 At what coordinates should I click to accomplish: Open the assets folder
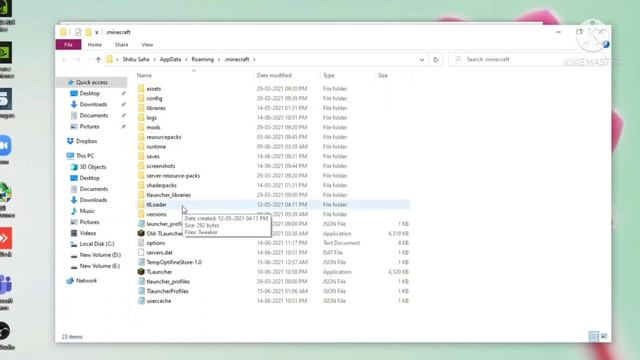pyautogui.click(x=153, y=89)
